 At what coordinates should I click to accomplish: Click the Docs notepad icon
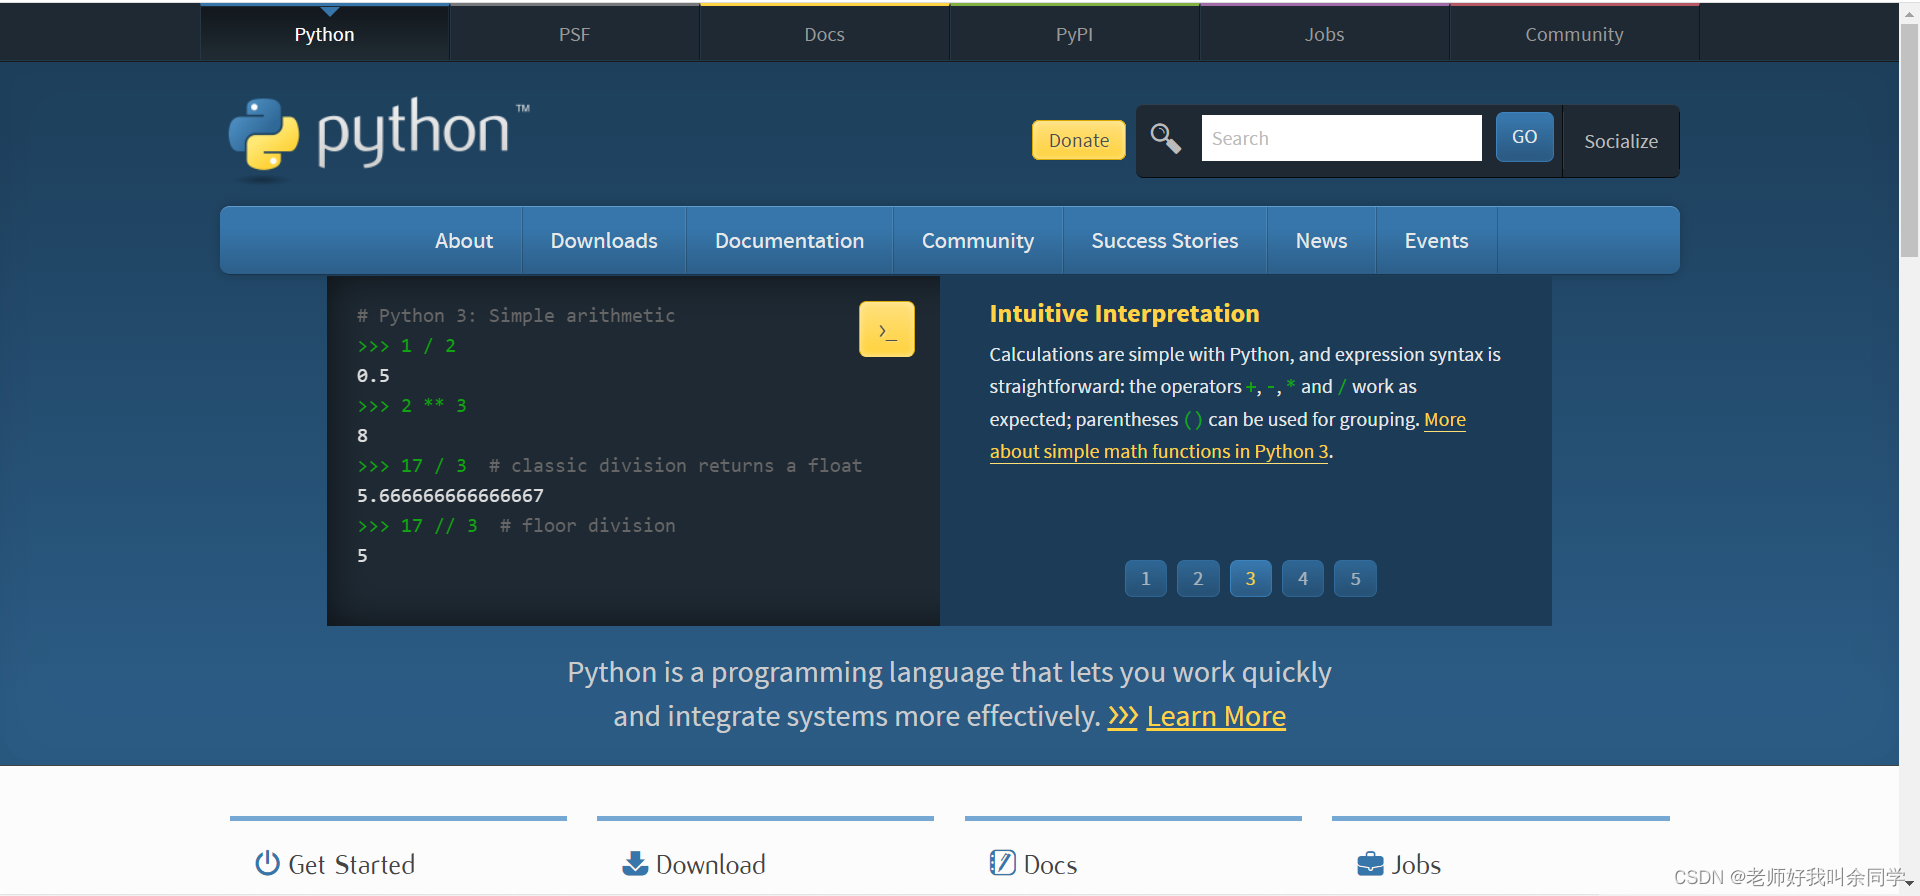point(1002,863)
